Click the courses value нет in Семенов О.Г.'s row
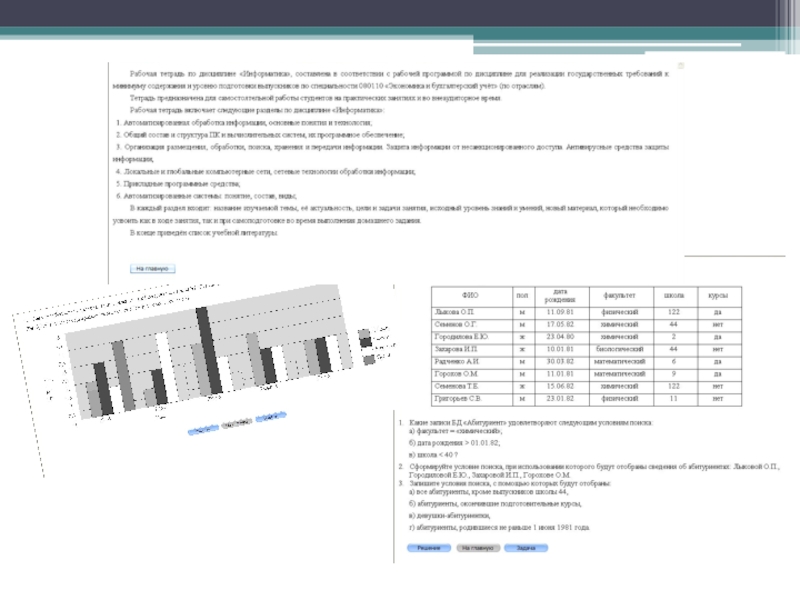800x600 pixels. pos(718,324)
